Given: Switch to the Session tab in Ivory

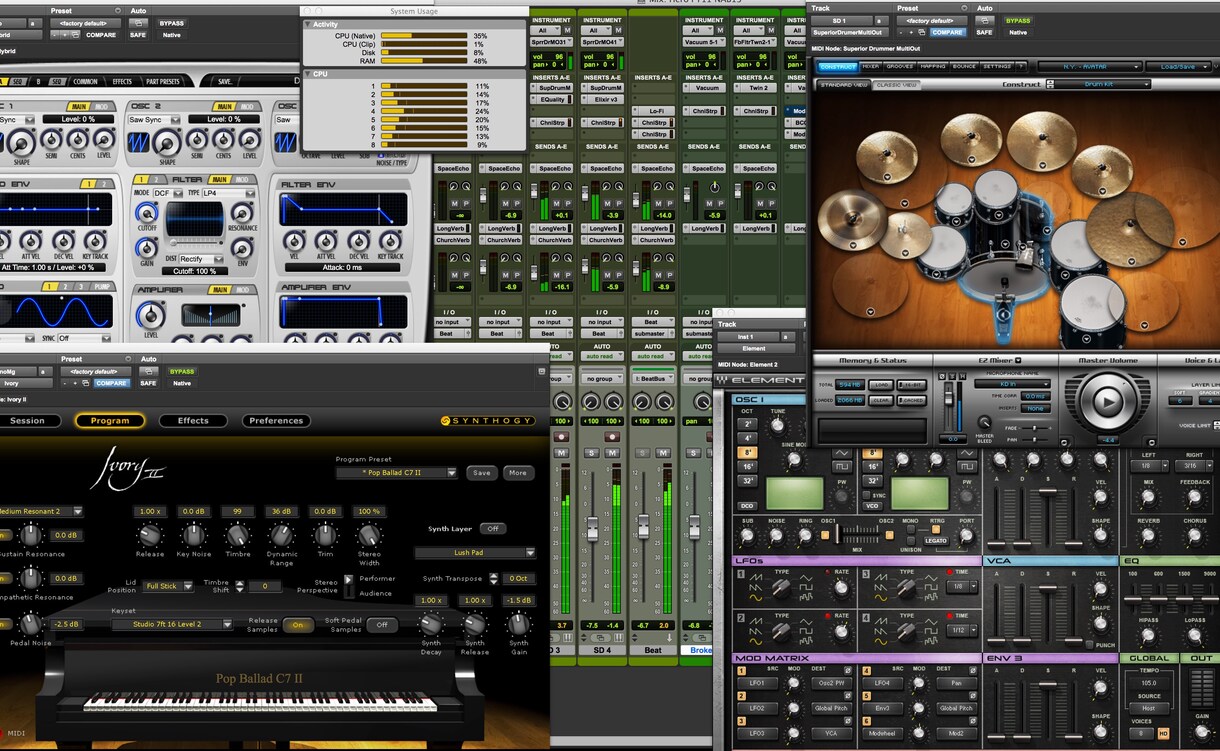Looking at the screenshot, I should pyautogui.click(x=27, y=421).
